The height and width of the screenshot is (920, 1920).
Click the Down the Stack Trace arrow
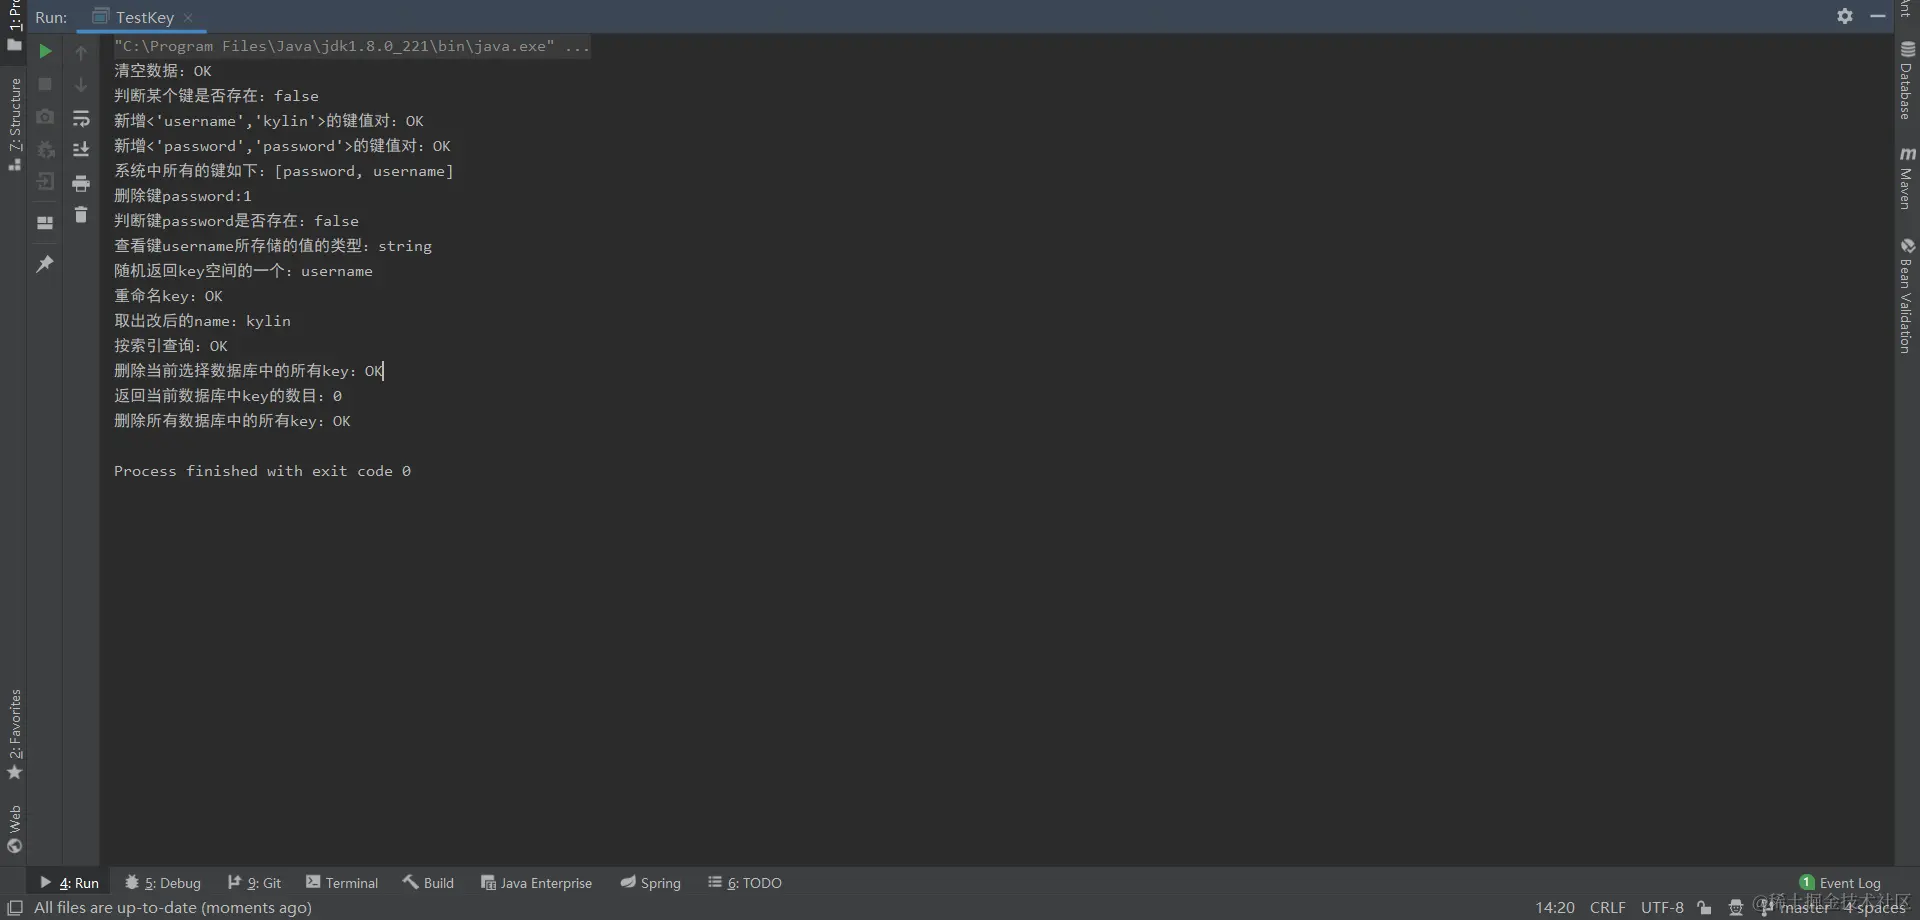click(x=81, y=85)
